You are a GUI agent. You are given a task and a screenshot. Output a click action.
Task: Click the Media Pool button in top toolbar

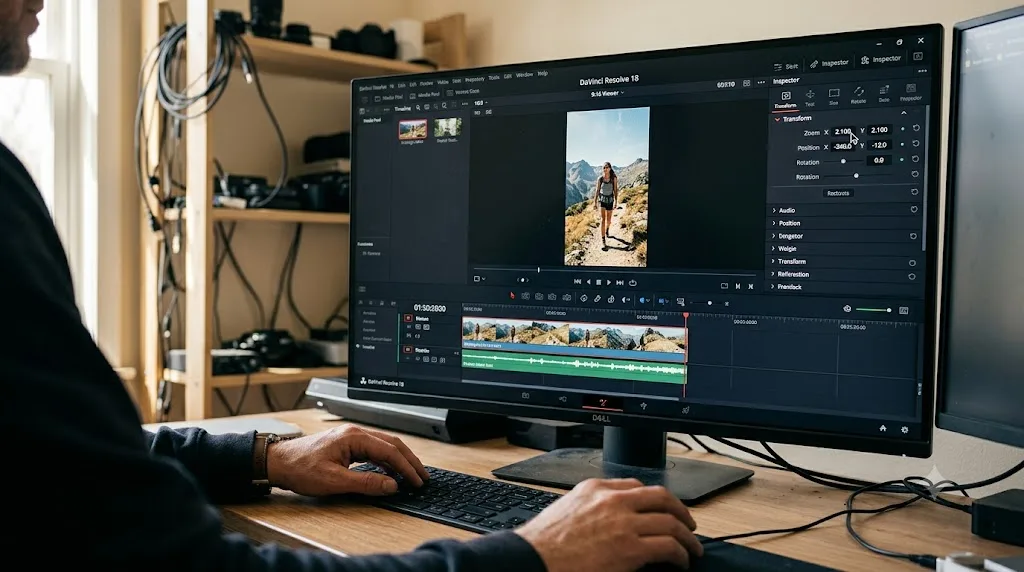[387, 97]
